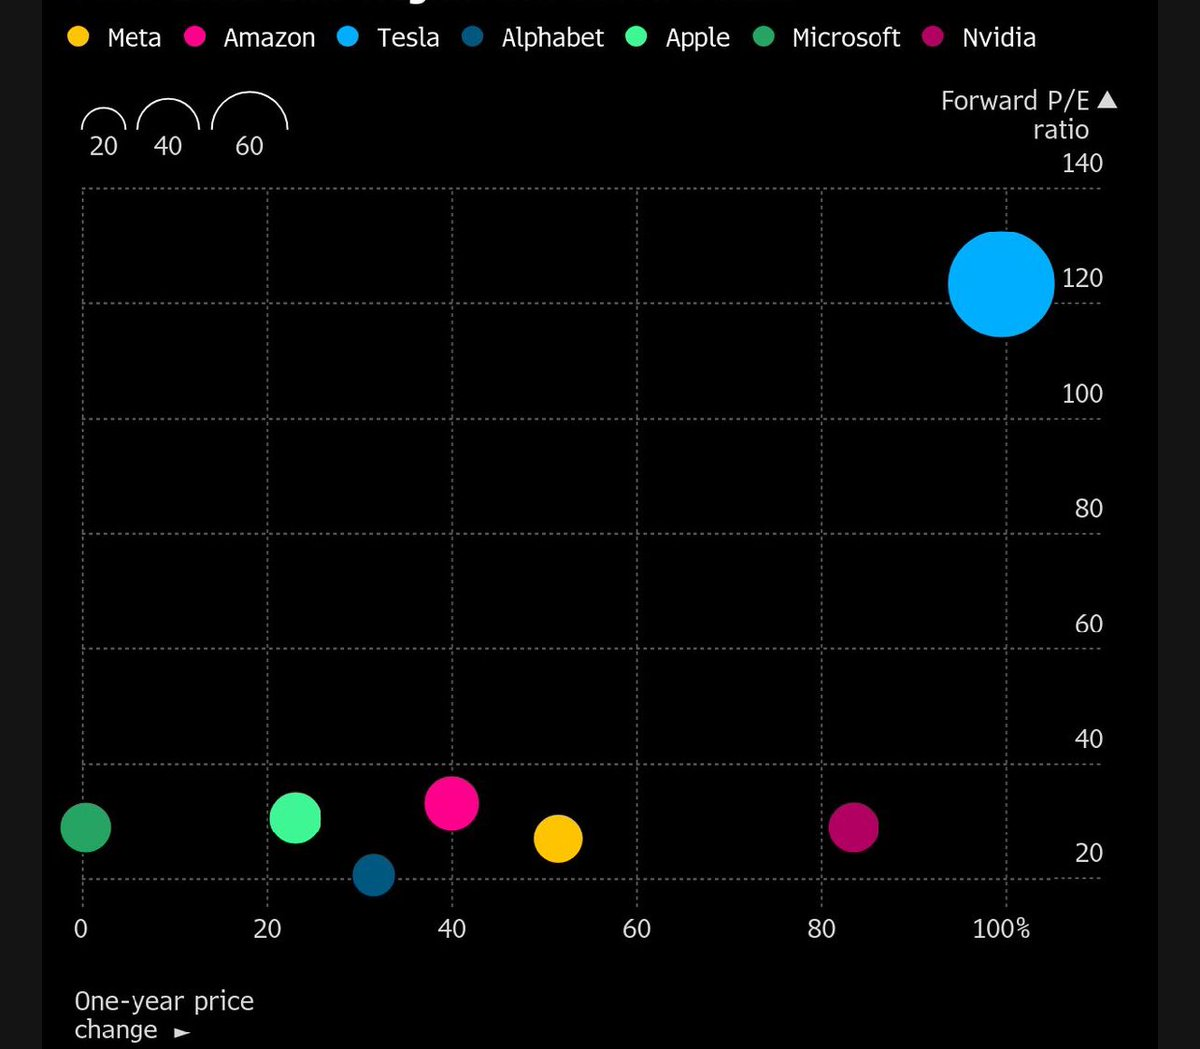The height and width of the screenshot is (1049, 1200).
Task: Click the yellow Meta bubble on the chart
Action: pos(558,838)
